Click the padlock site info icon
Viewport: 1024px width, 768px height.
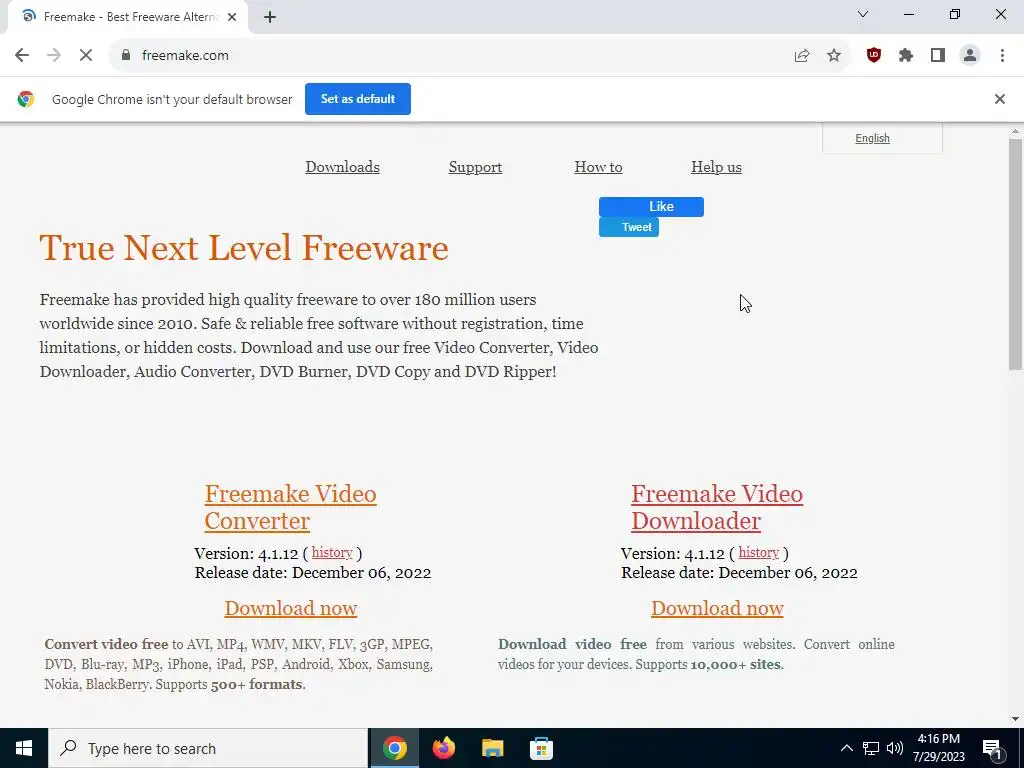(126, 56)
